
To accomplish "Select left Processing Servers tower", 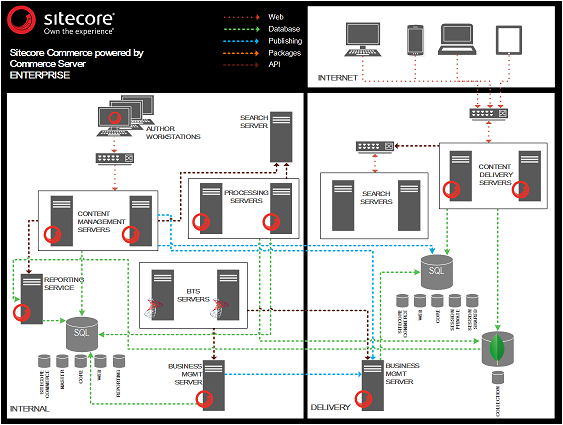I will pos(211,209).
